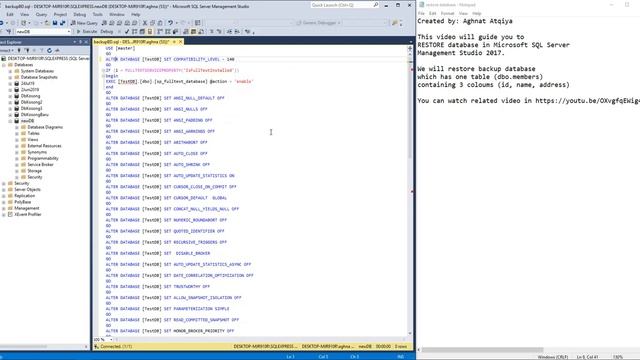Expand the Server Objects node
This screenshot has height=360, width=640.
pyautogui.click(x=4, y=189)
